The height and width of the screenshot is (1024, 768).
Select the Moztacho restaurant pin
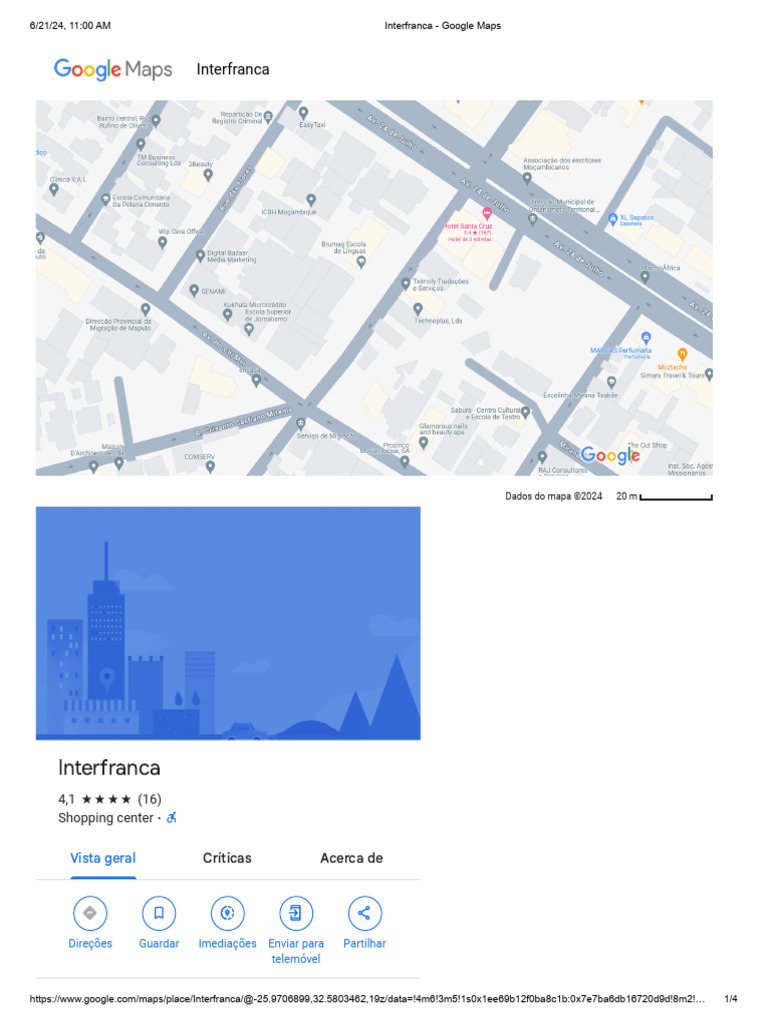point(682,355)
